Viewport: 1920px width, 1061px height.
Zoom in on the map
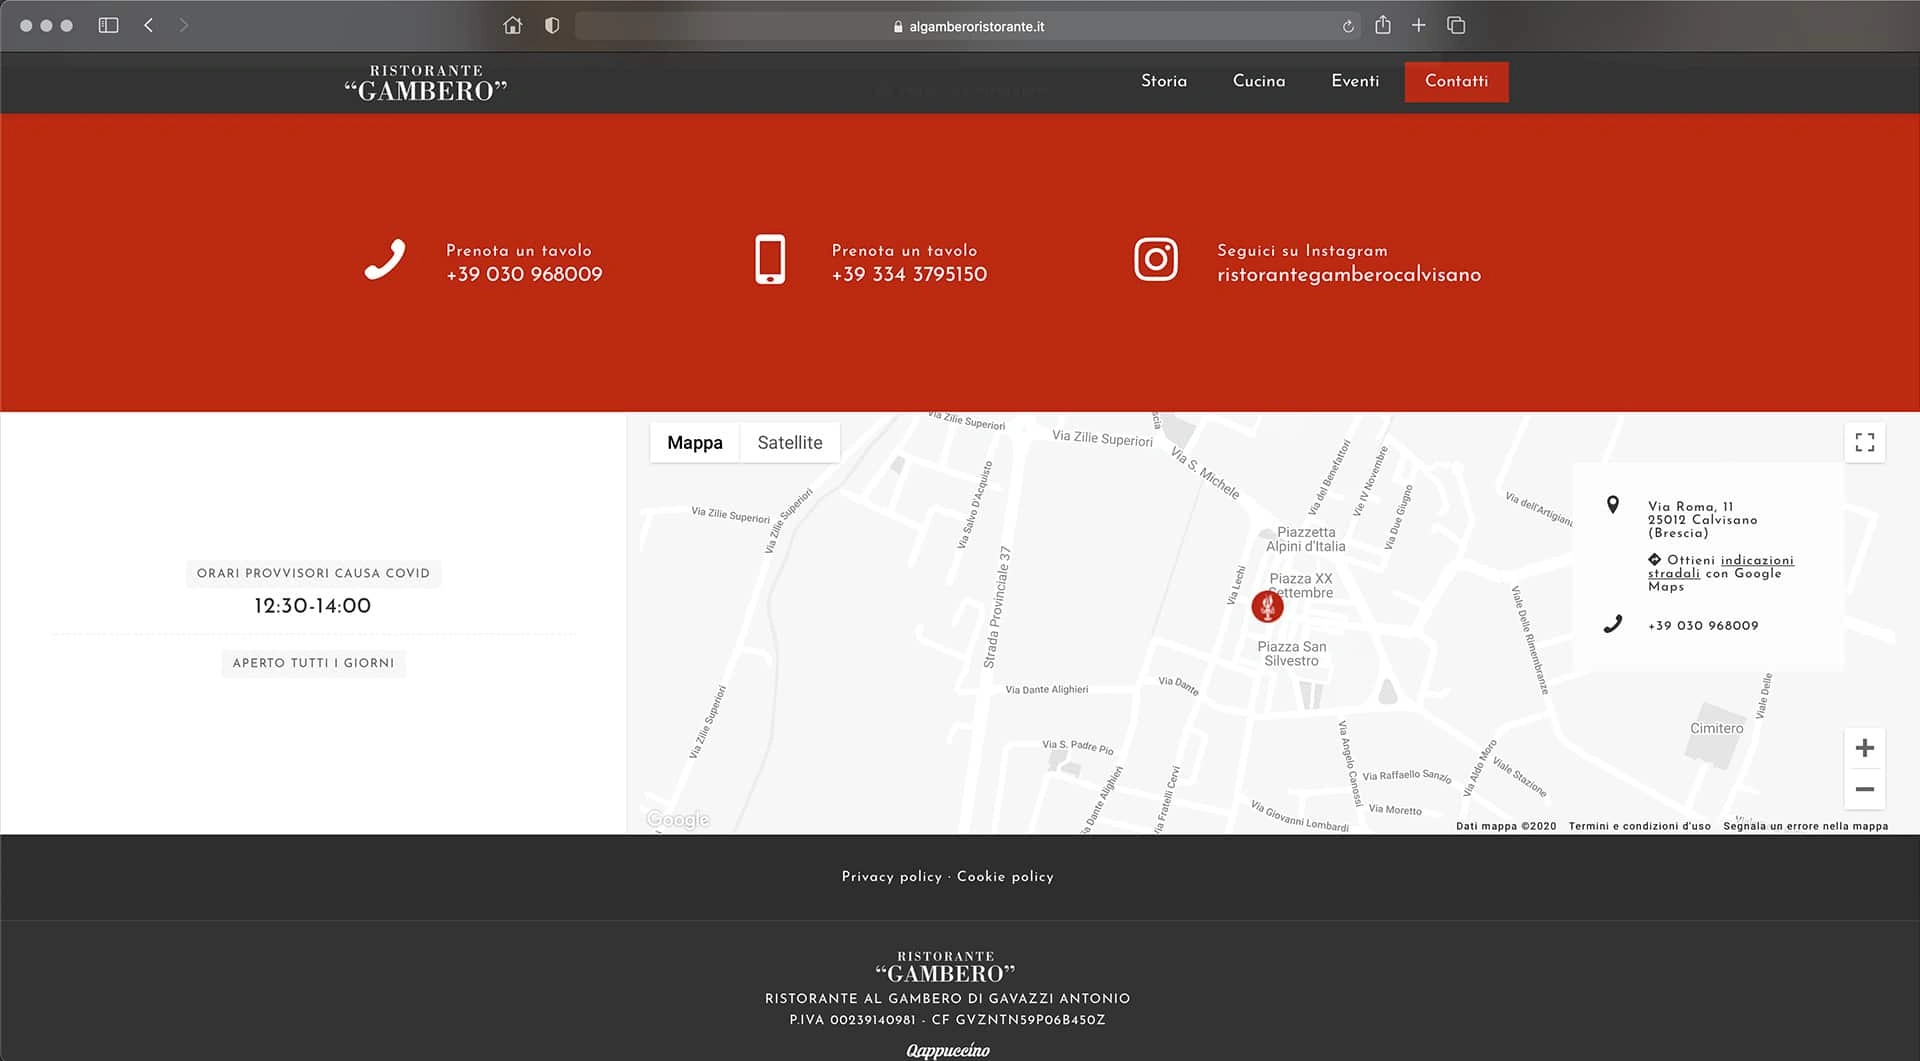(x=1865, y=748)
